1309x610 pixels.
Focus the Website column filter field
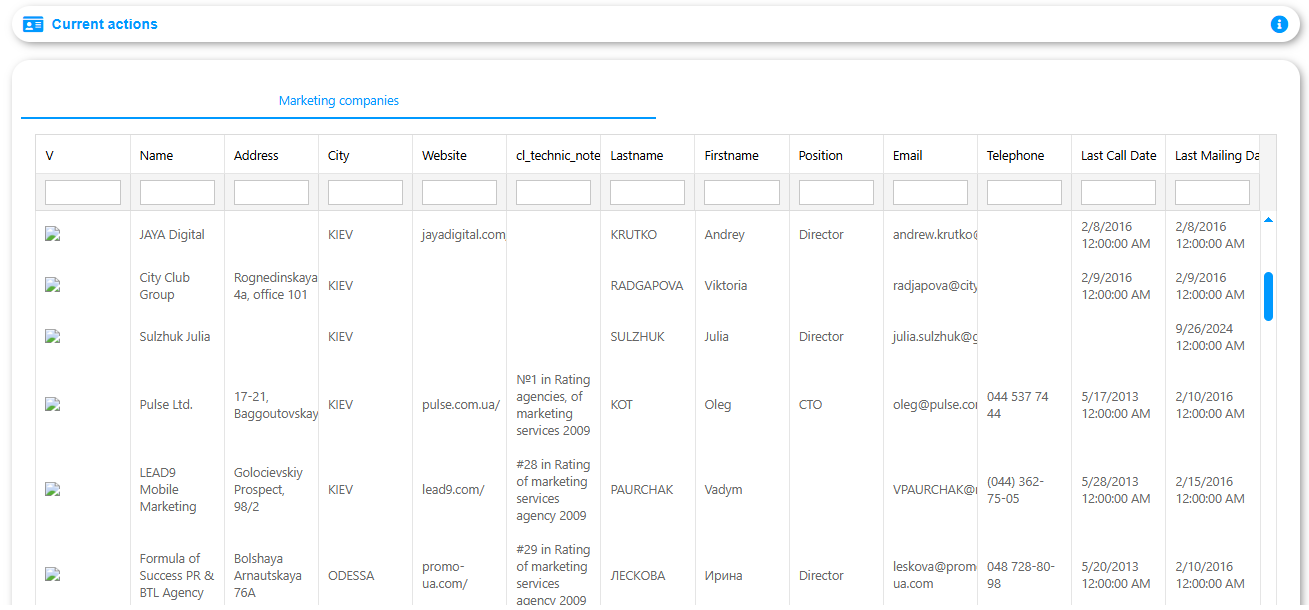459,192
